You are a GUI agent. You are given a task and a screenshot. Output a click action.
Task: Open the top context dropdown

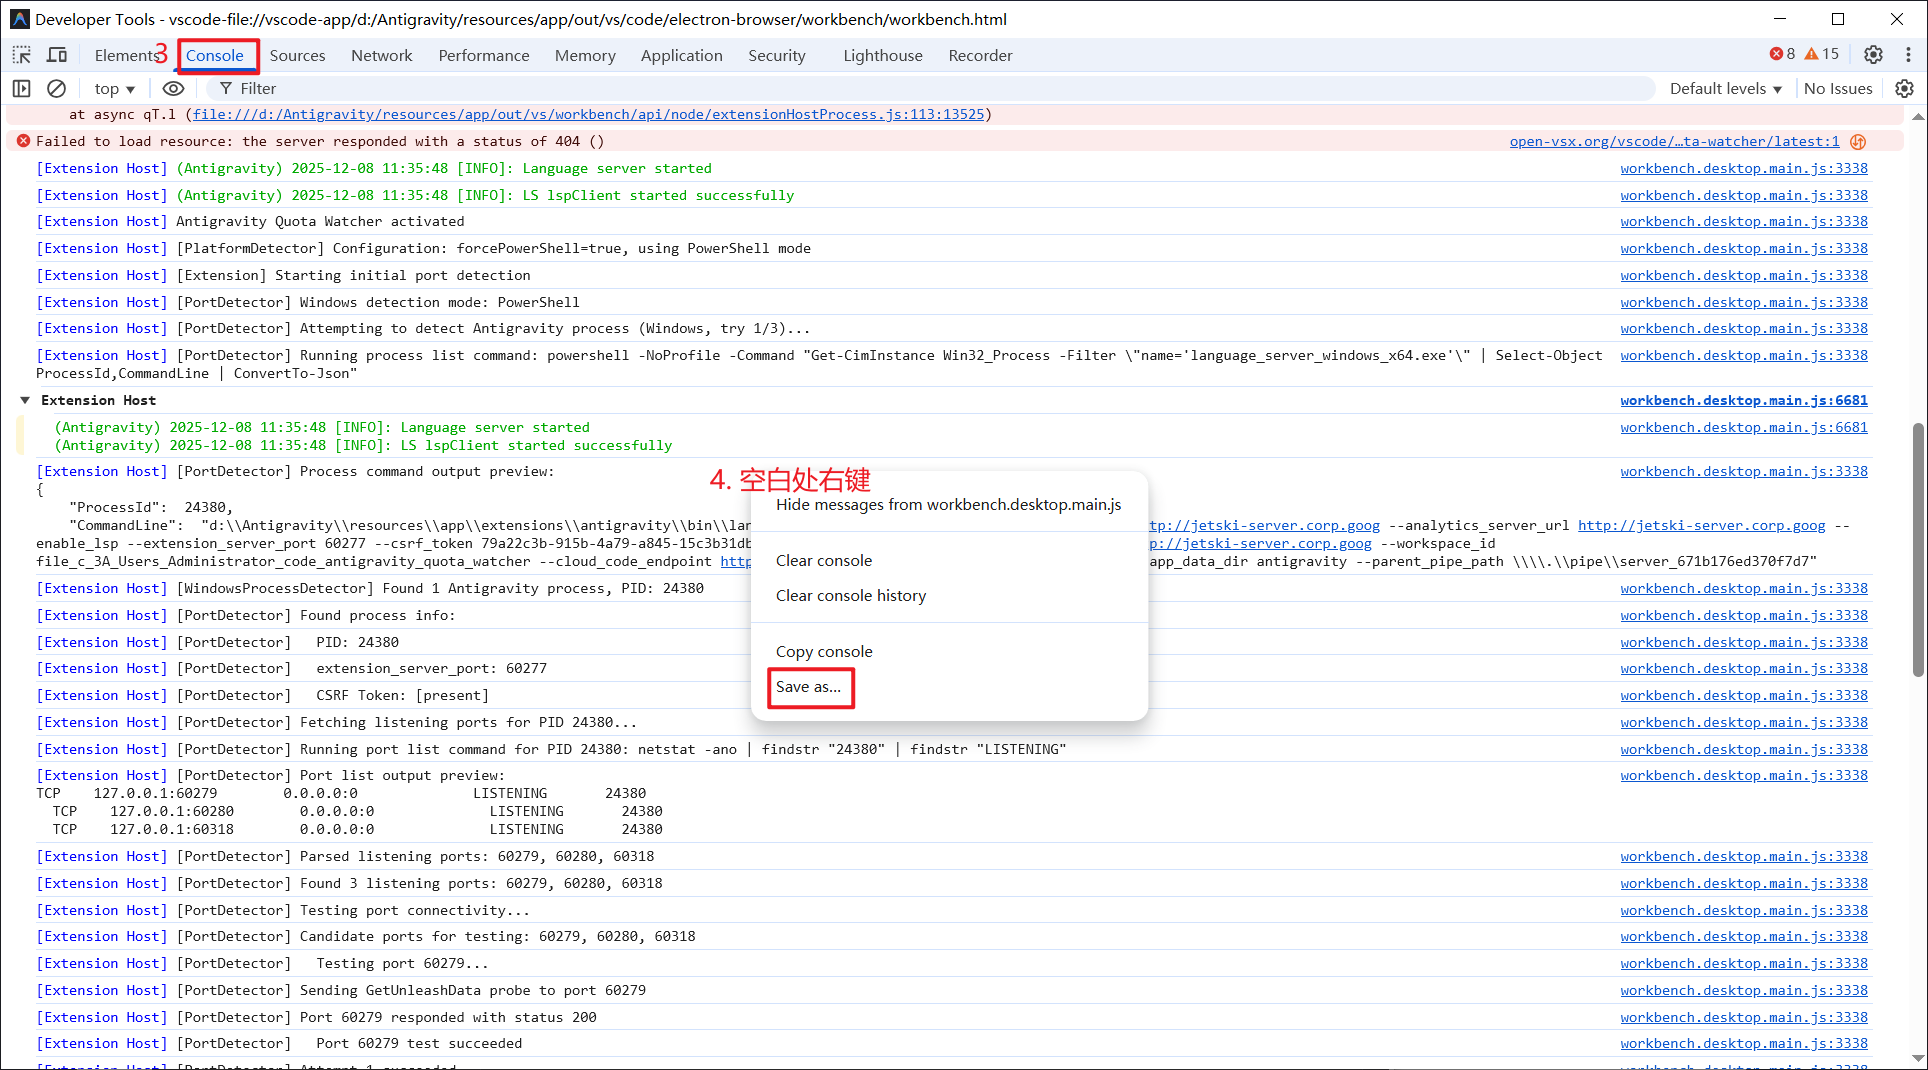coord(114,88)
